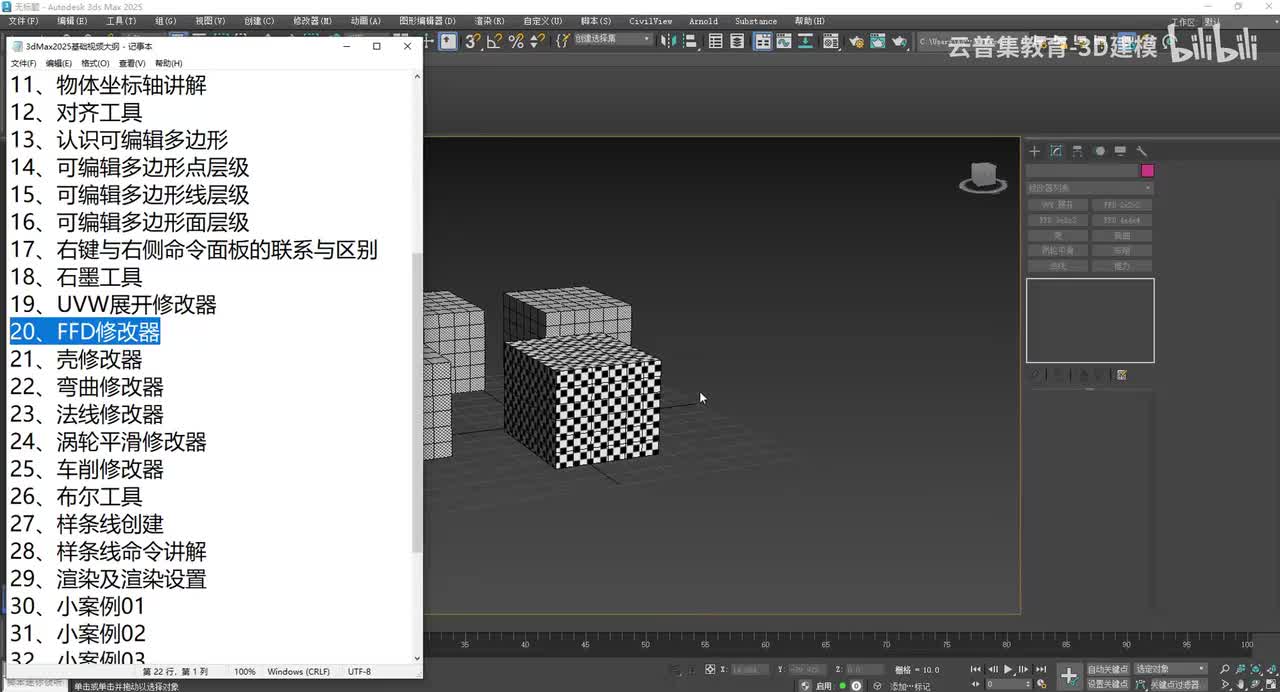1280x692 pixels.
Task: Toggle the Scene Explorer icon
Action: click(715, 41)
